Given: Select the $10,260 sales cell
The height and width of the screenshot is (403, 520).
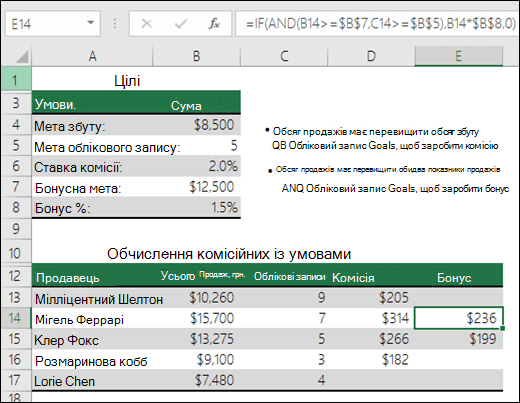Looking at the screenshot, I should (197, 298).
